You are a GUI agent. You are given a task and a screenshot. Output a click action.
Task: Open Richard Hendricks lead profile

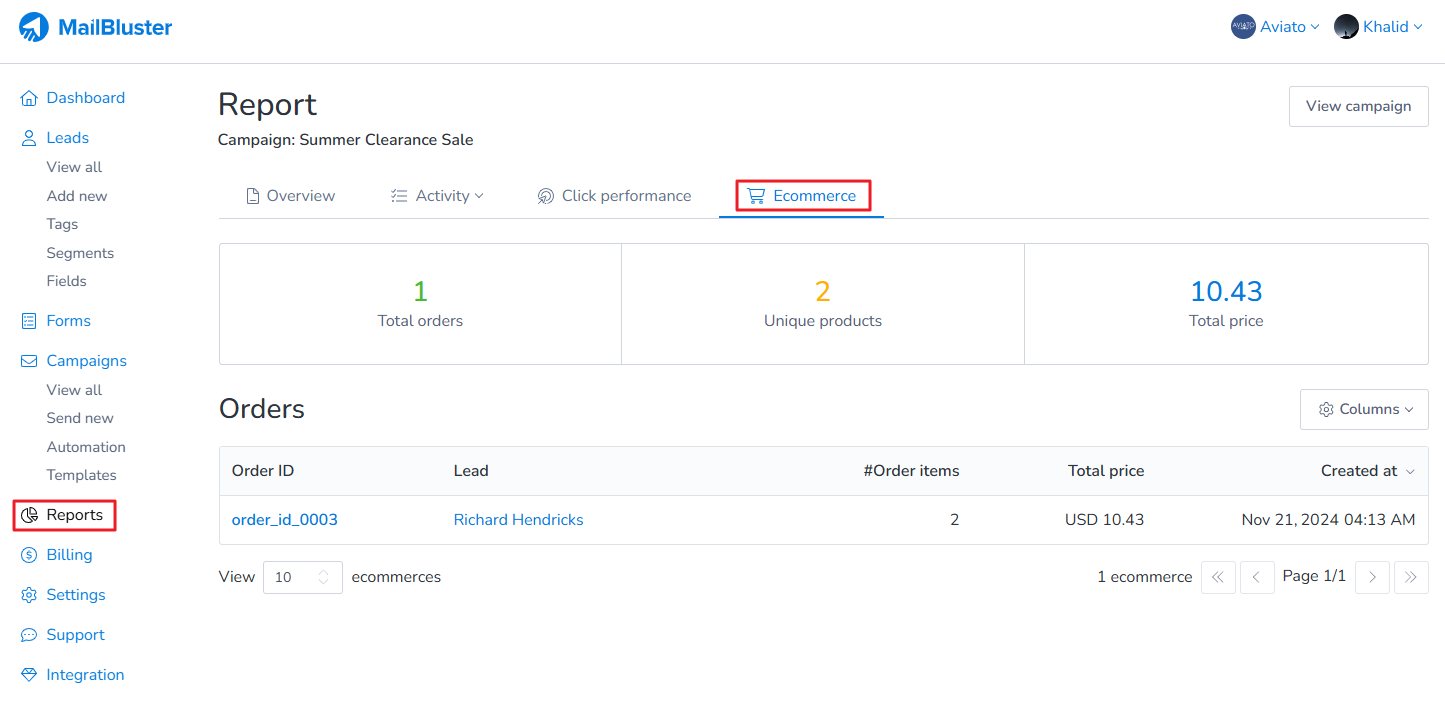tap(518, 520)
